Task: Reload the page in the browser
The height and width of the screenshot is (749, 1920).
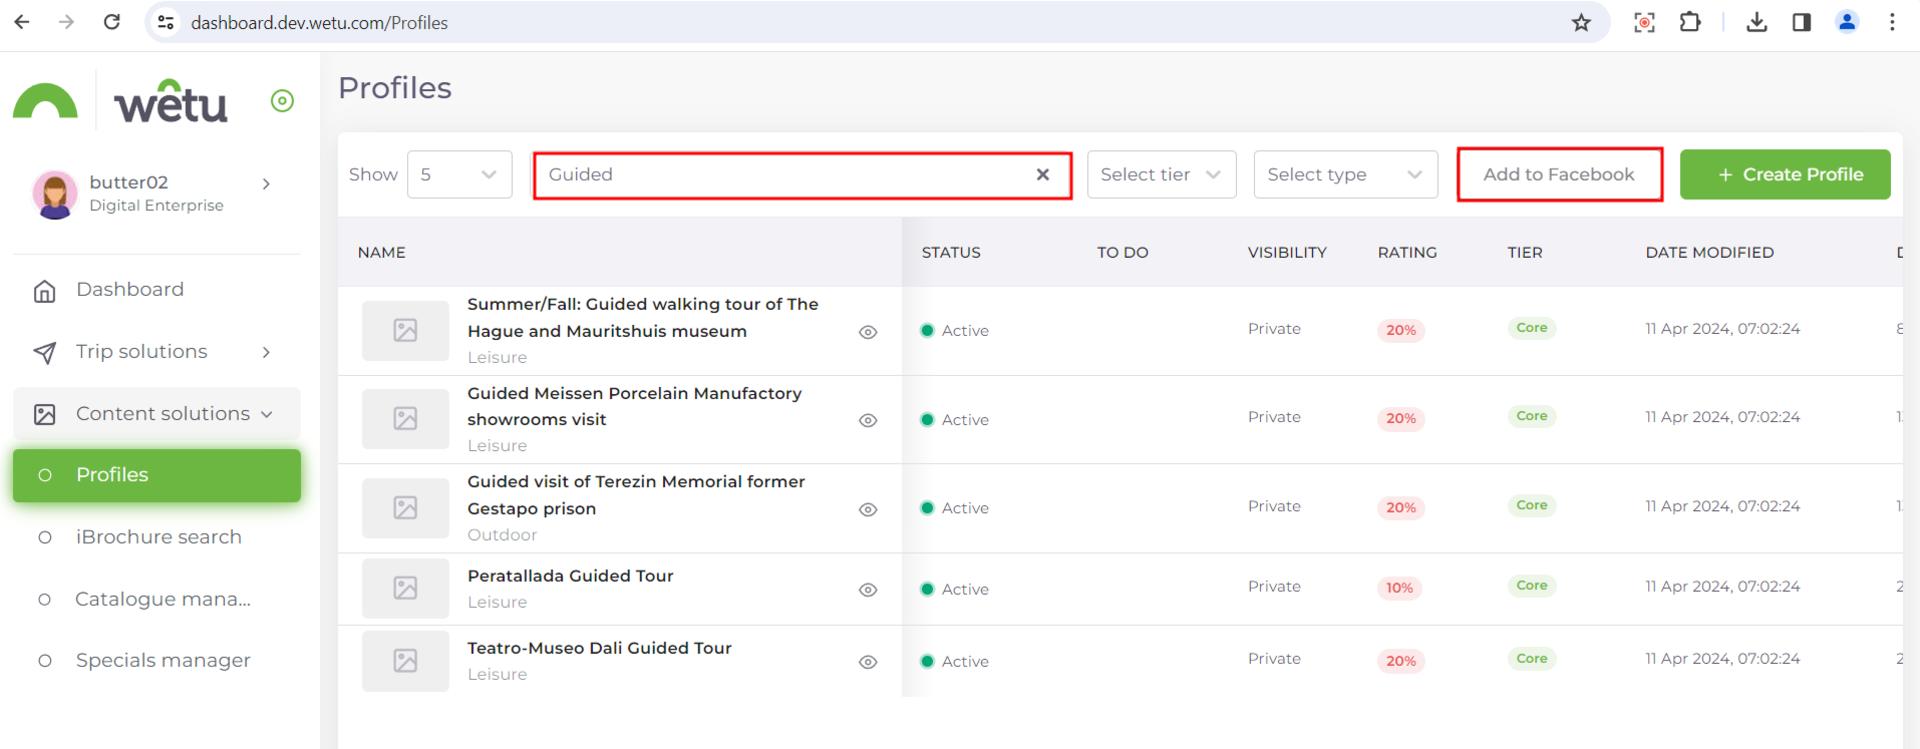Action: (x=112, y=23)
